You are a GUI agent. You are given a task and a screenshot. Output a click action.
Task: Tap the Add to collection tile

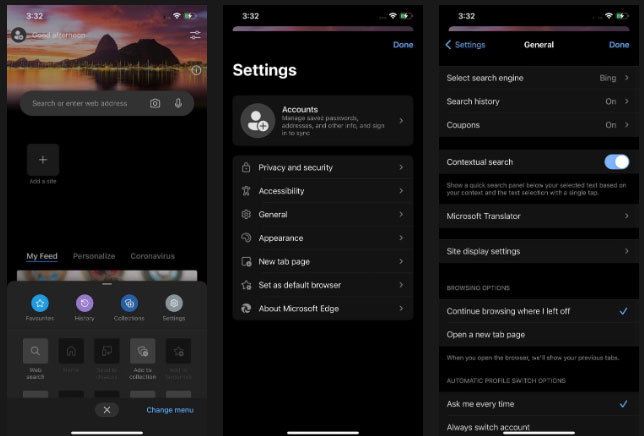click(143, 351)
